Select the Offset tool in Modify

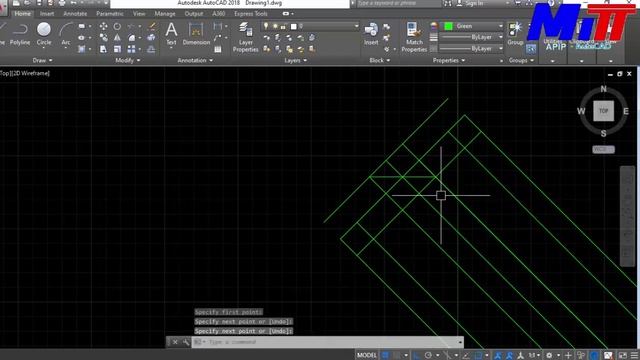tap(151, 49)
